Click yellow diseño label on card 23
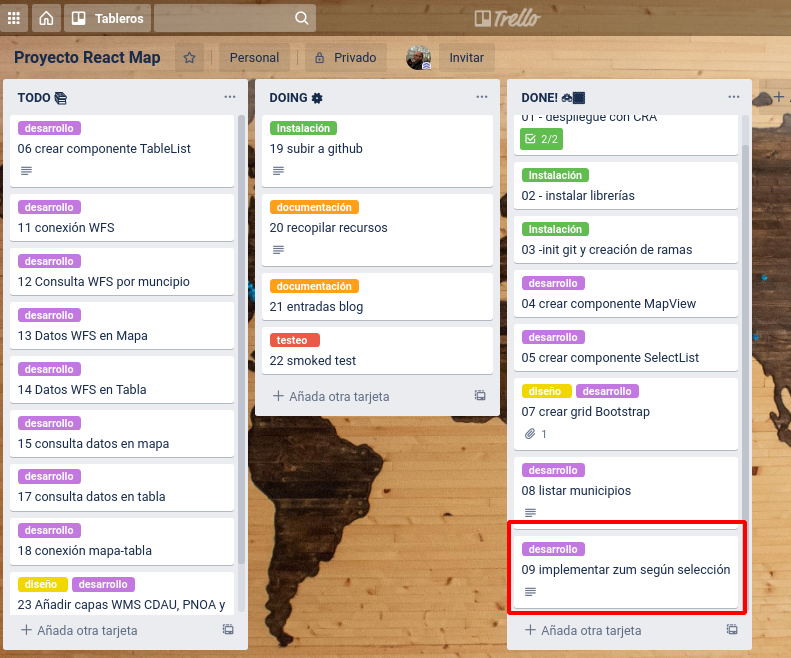Image resolution: width=791 pixels, height=658 pixels. 42,584
